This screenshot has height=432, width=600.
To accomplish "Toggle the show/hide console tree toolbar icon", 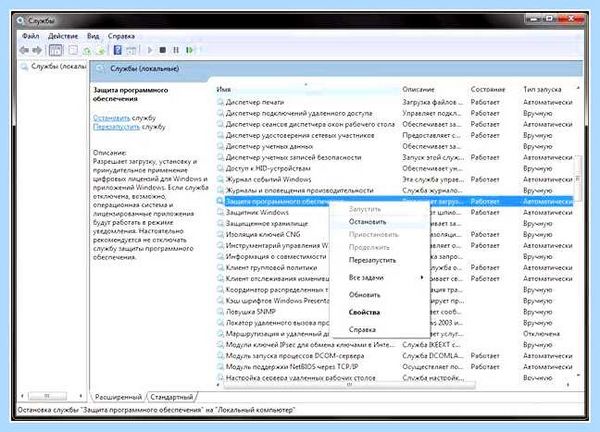I will (x=55, y=50).
